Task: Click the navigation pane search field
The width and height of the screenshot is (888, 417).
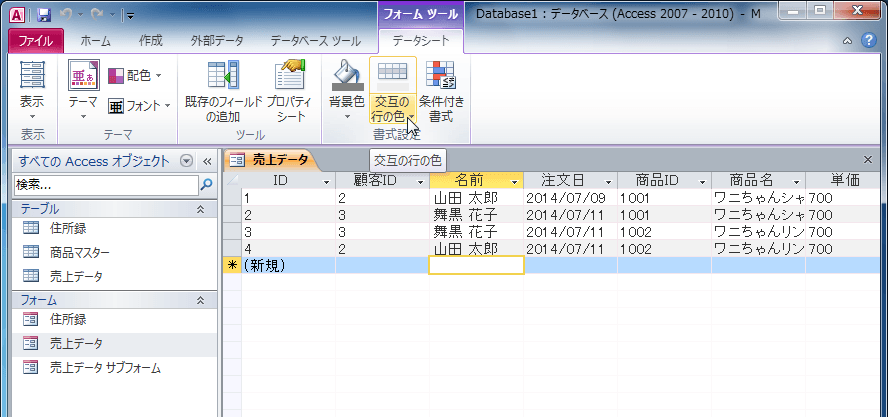Action: [106, 184]
